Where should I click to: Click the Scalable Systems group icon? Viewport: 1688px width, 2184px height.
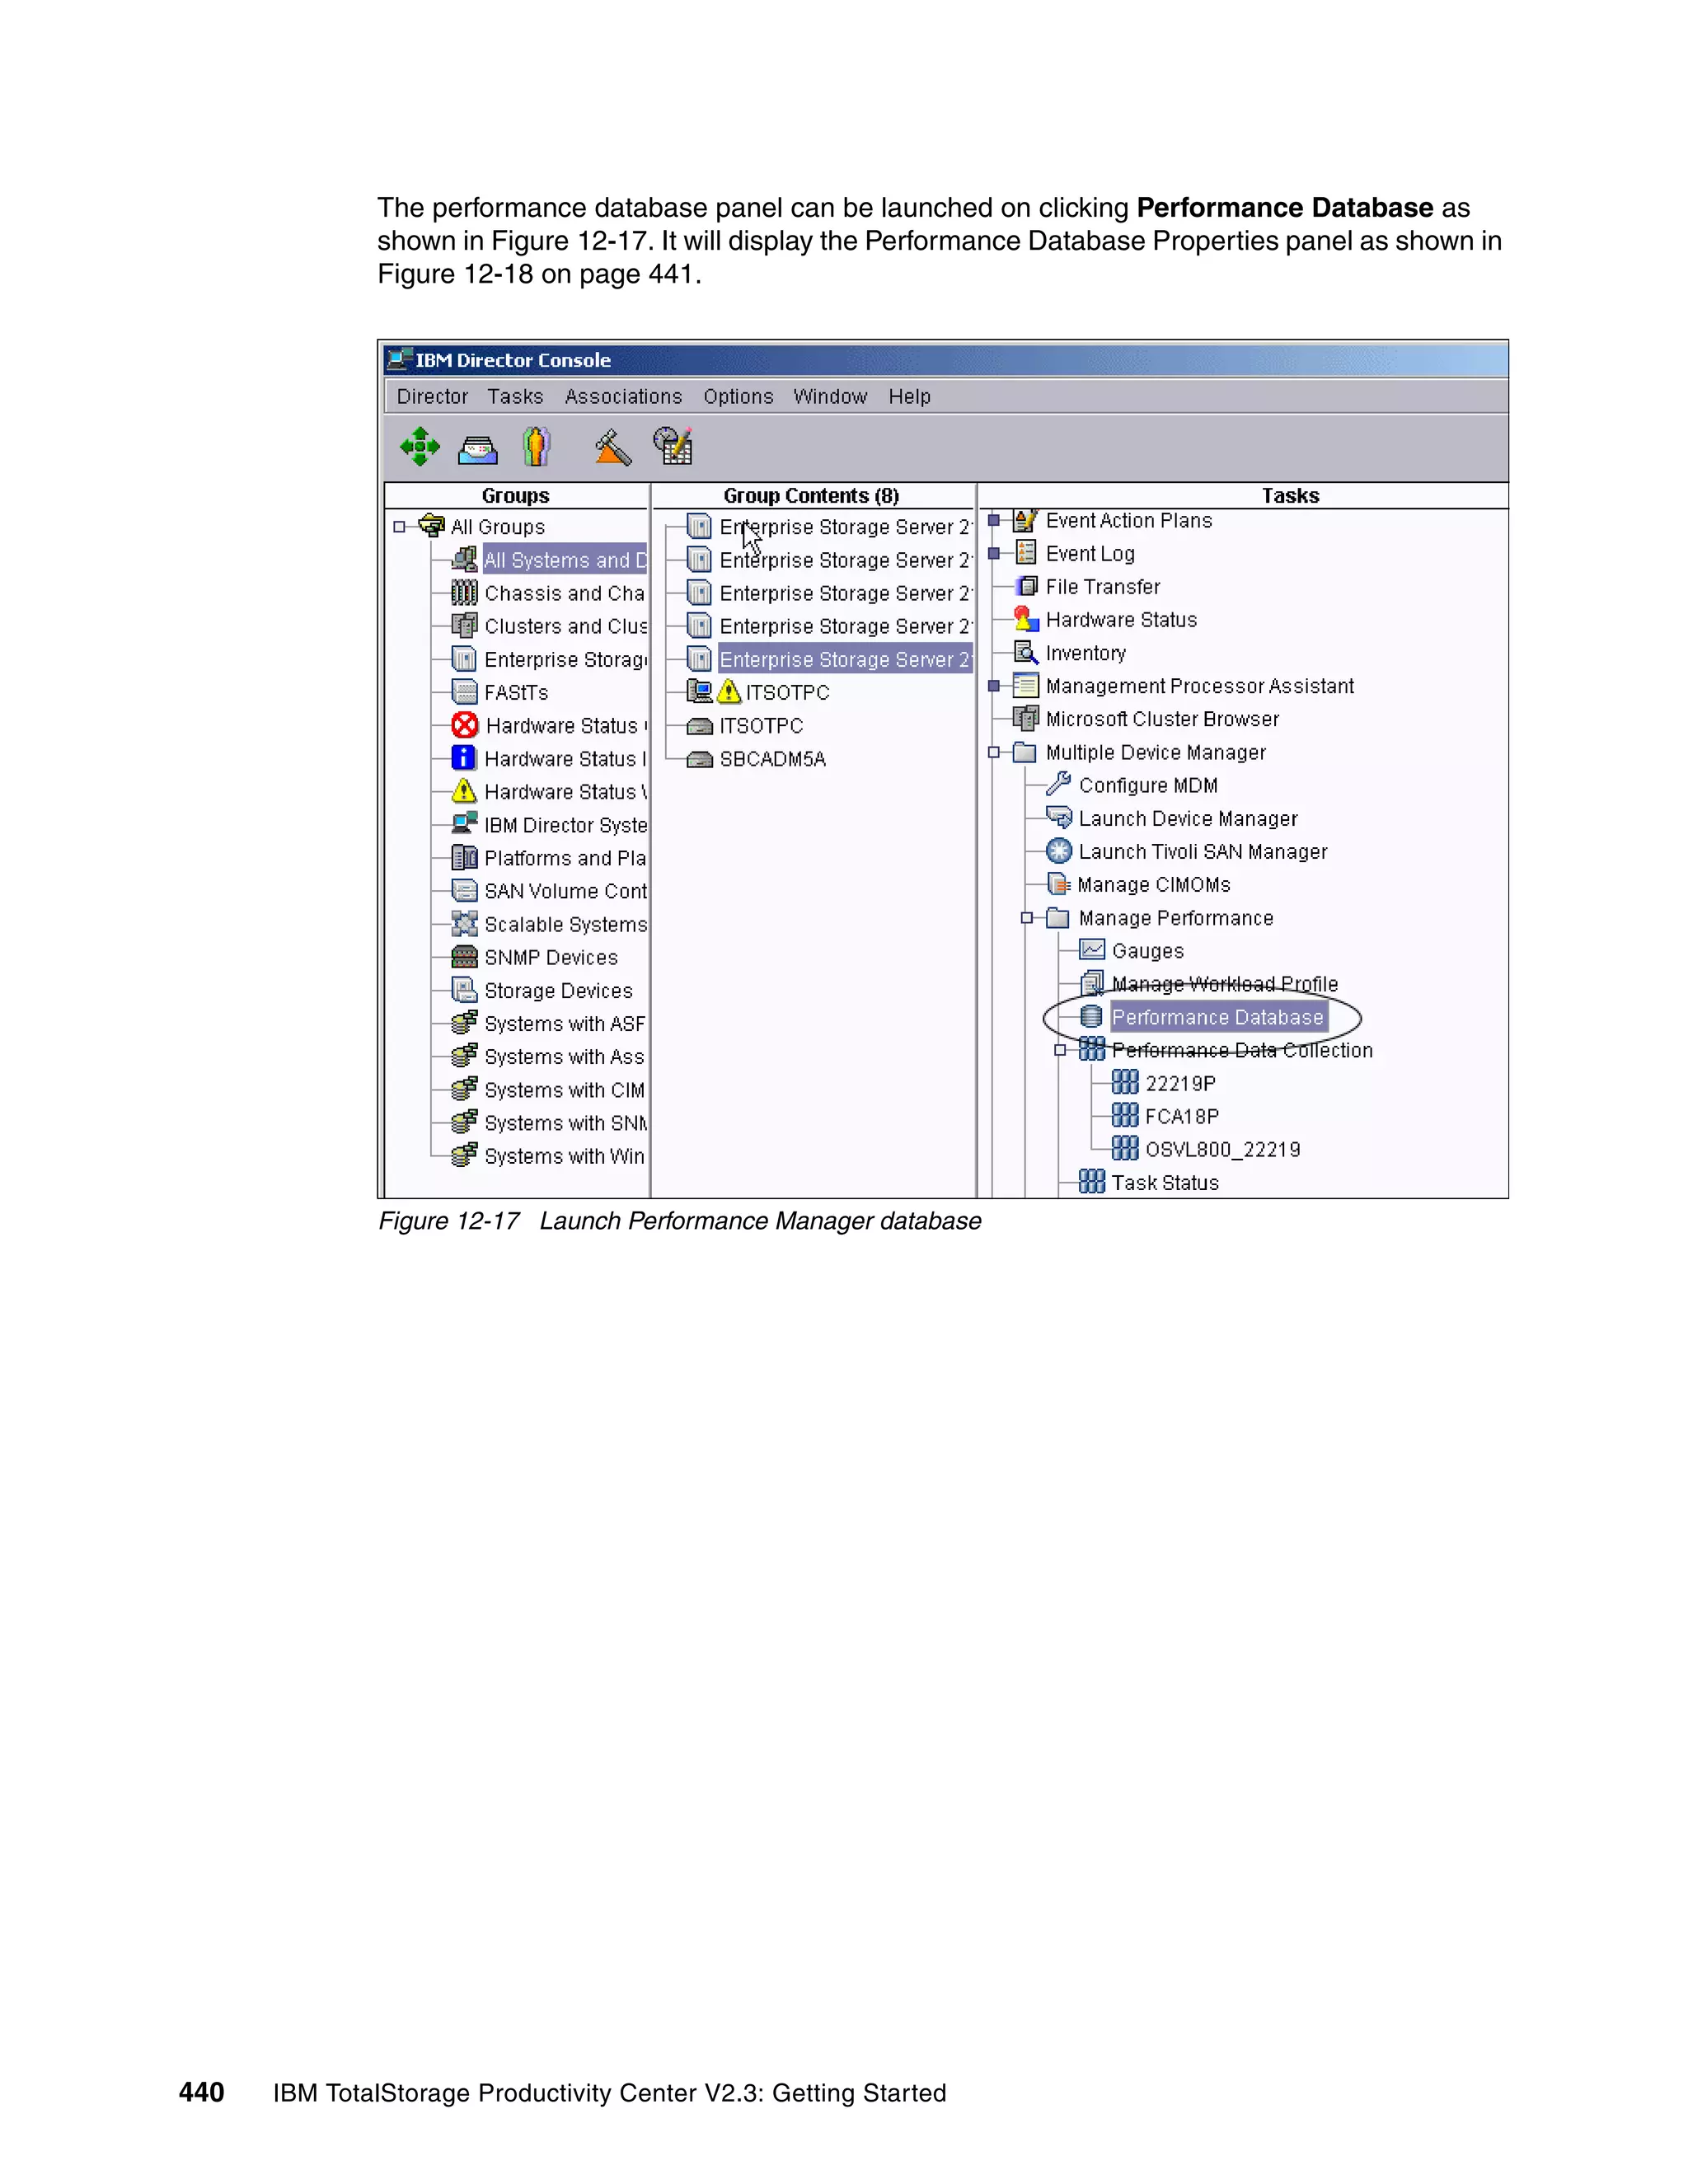click(464, 924)
